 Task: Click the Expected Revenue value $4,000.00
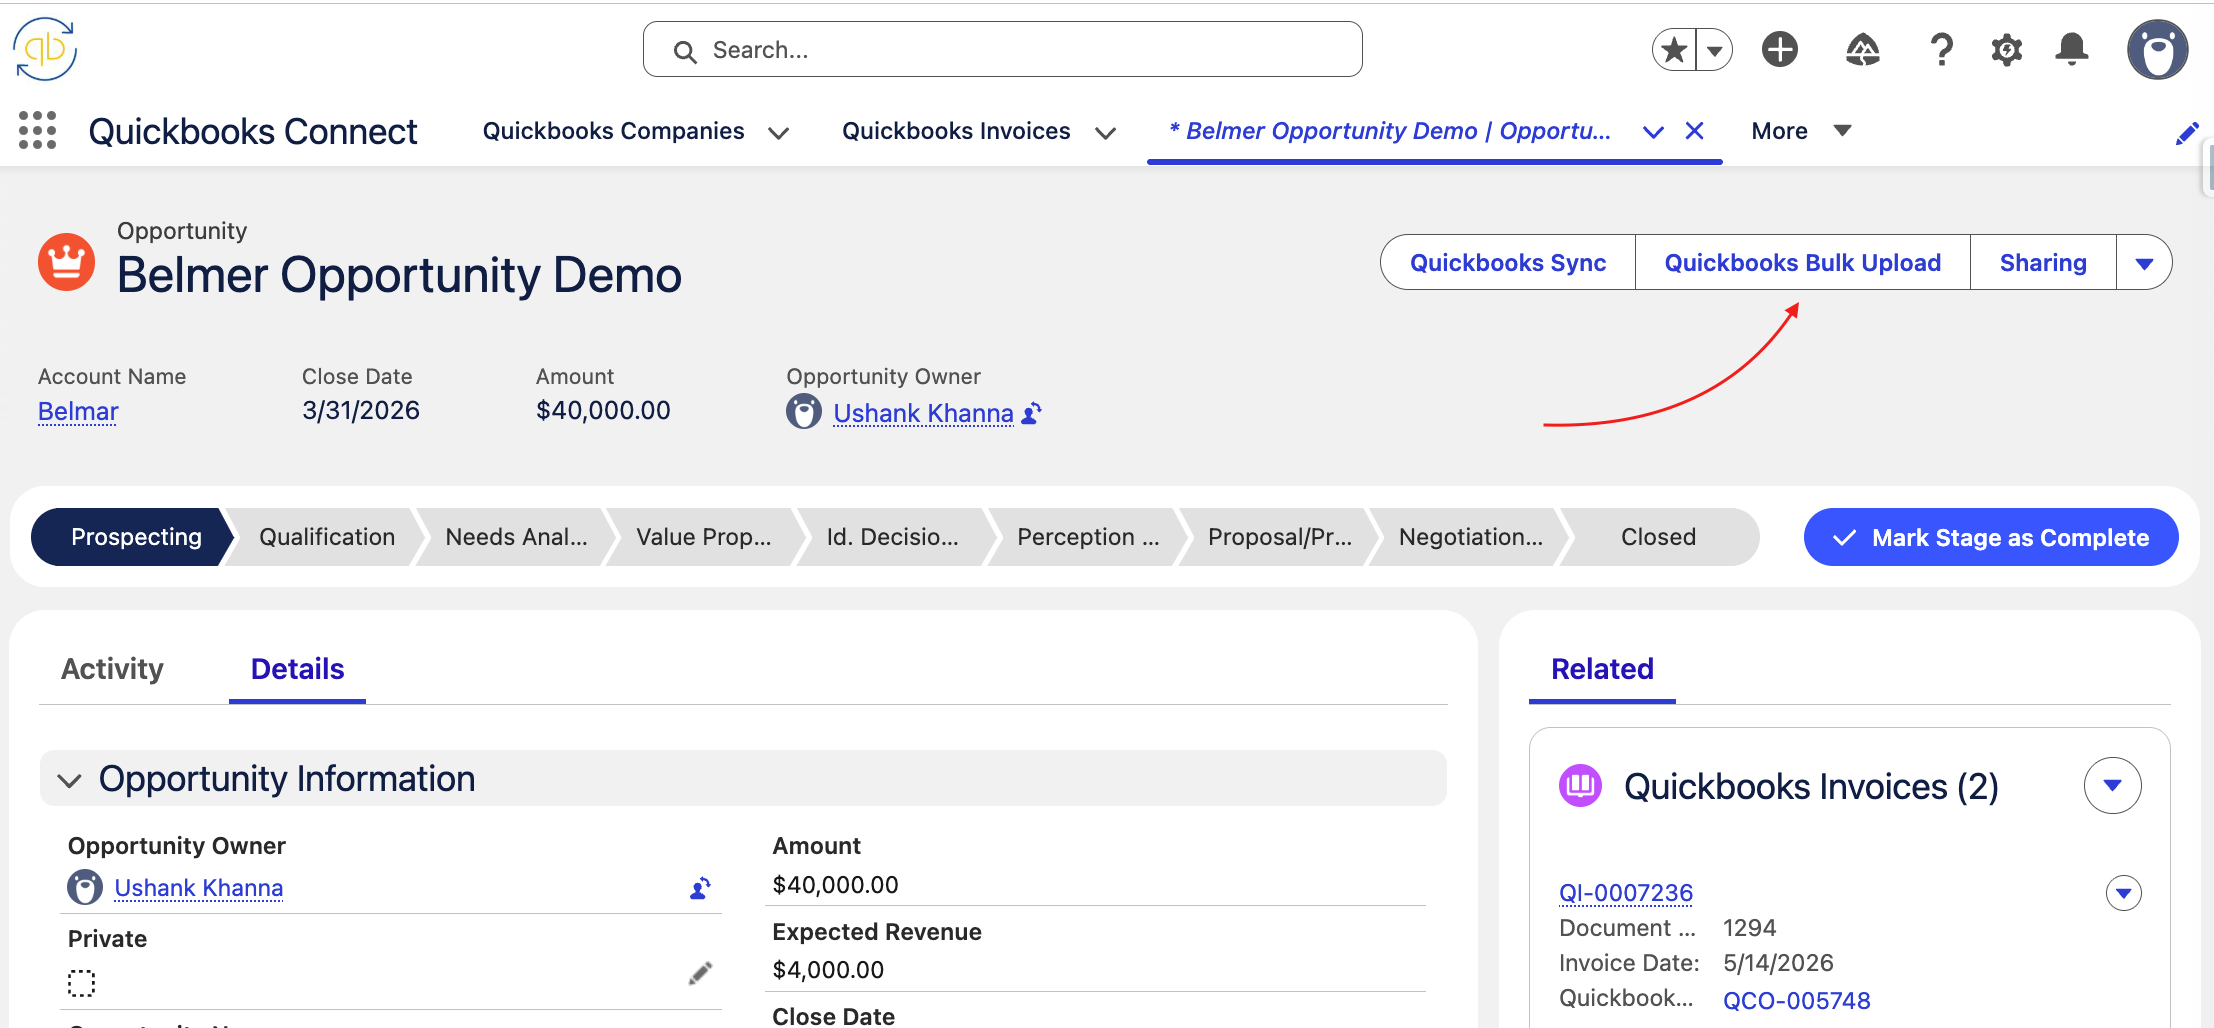point(828,970)
